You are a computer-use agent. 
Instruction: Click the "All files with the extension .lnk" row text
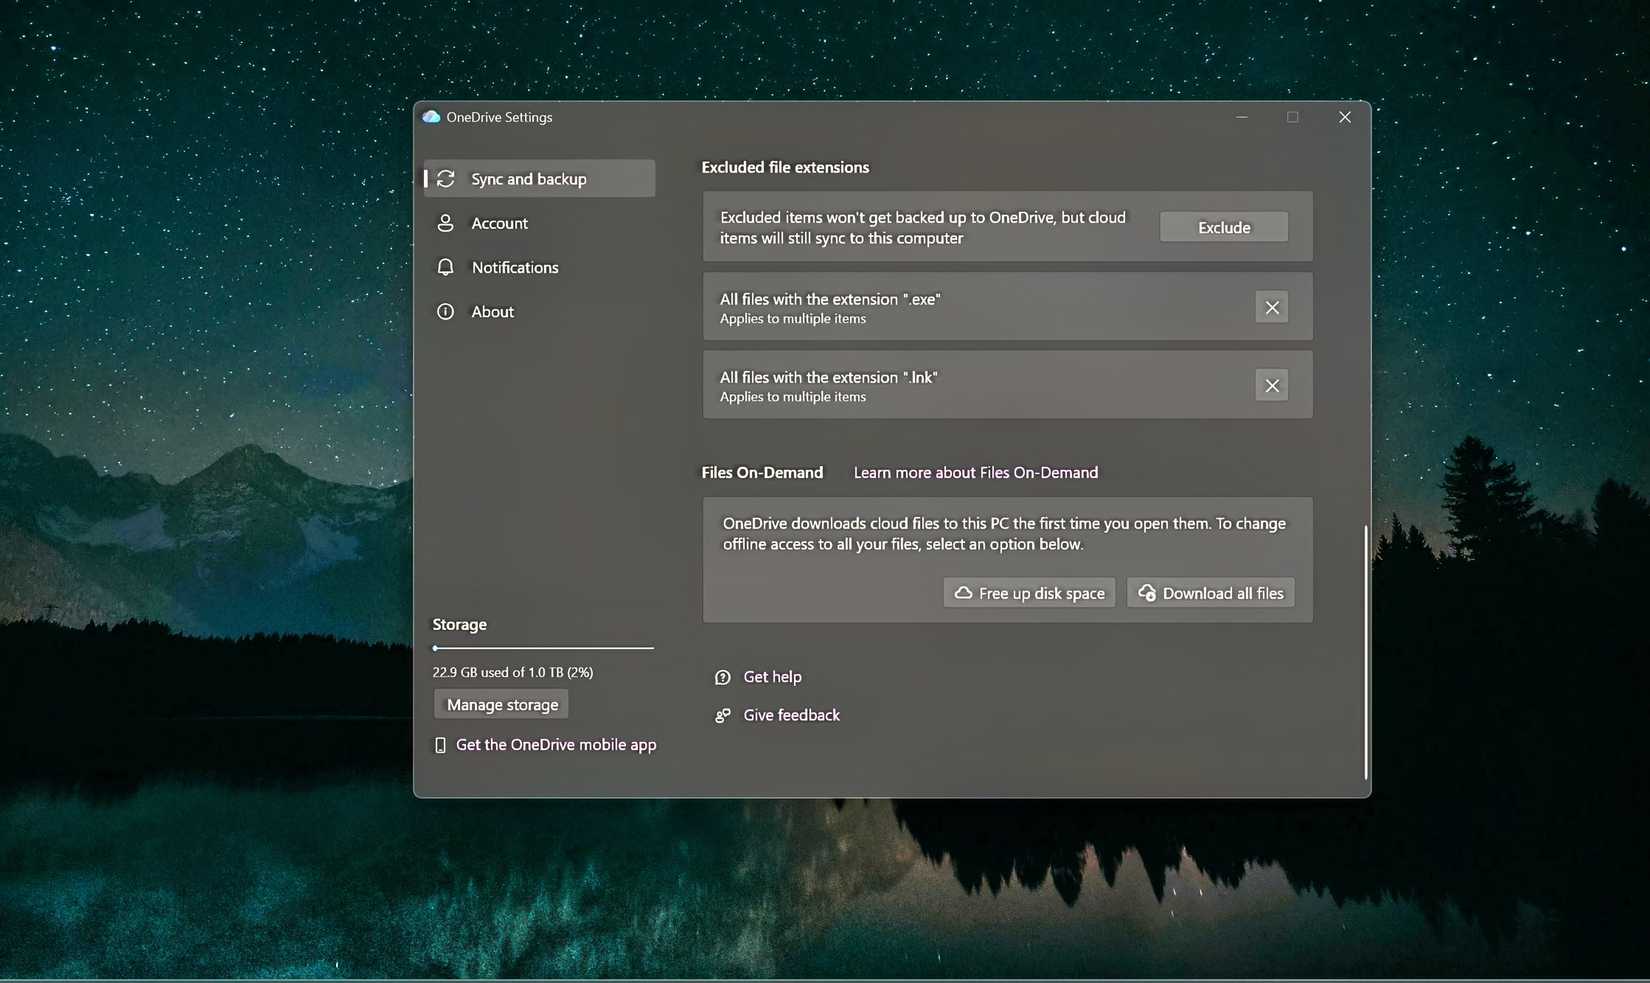pyautogui.click(x=829, y=377)
